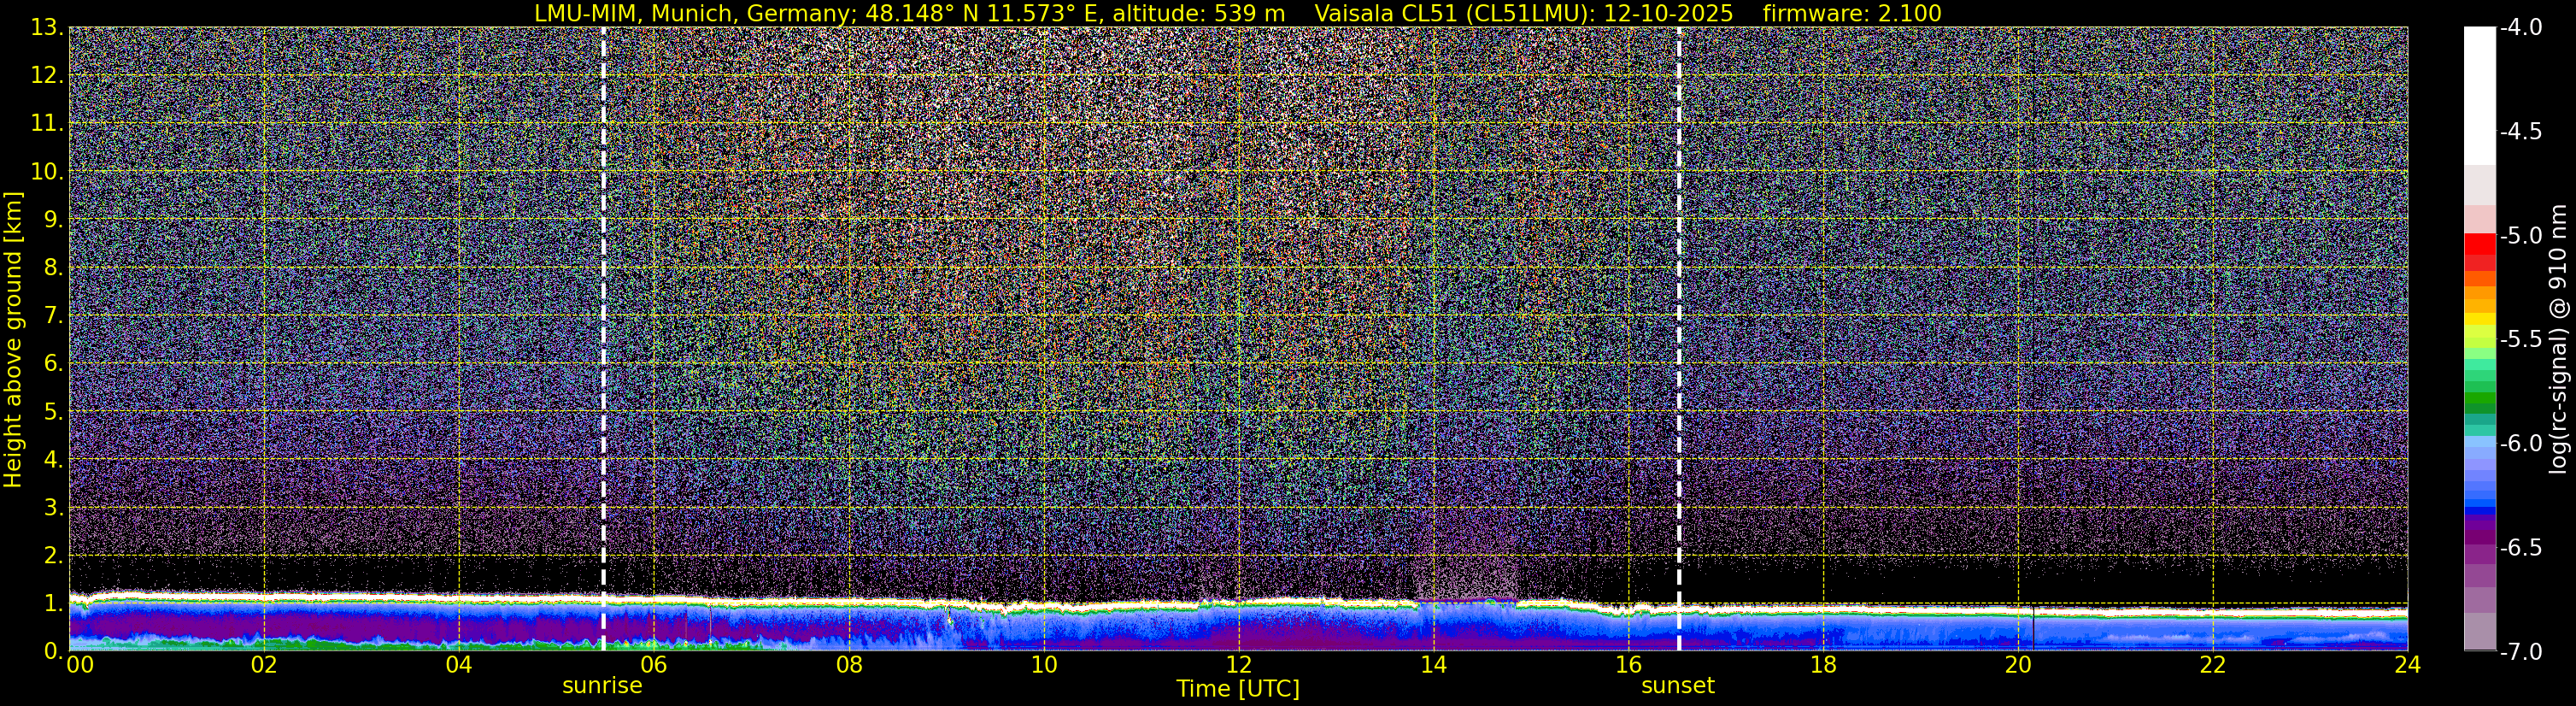Click the '-5.5' colorbar tick label
Image resolution: width=2576 pixels, height=706 pixels.
click(x=2521, y=339)
